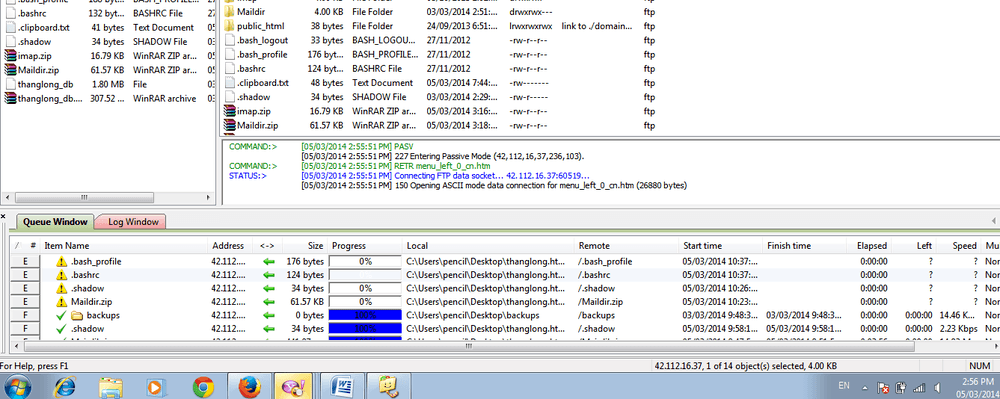Launch Google Chrome from the taskbar

click(203, 387)
